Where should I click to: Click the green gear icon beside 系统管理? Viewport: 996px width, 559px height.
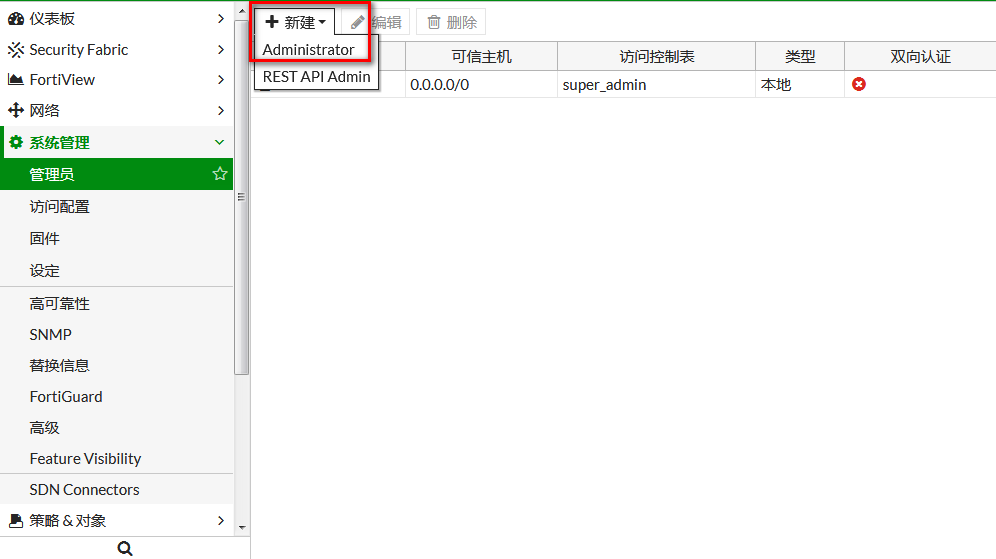click(16, 143)
